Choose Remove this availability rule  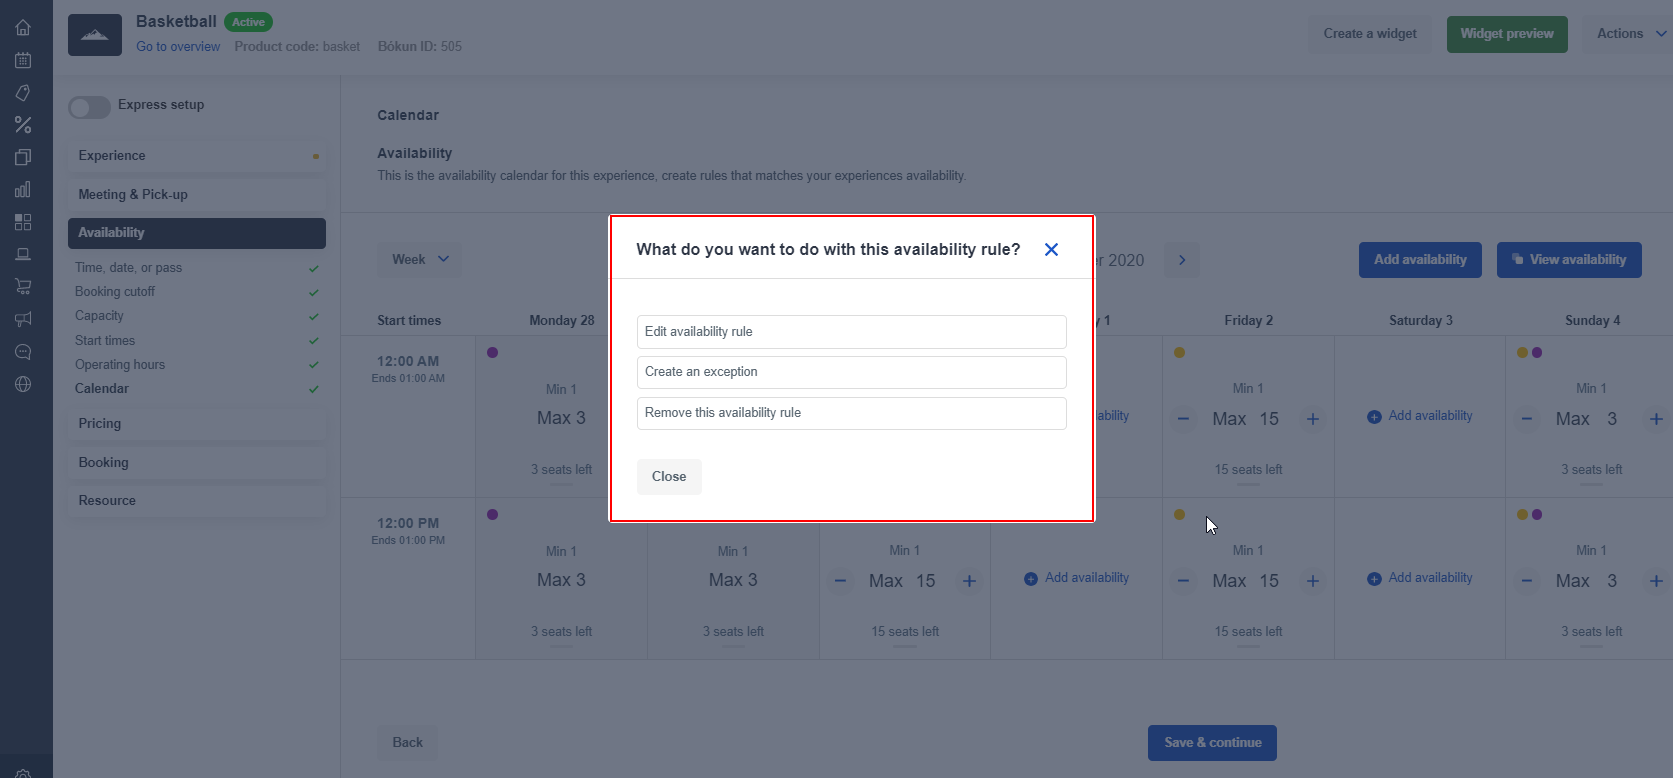point(851,413)
